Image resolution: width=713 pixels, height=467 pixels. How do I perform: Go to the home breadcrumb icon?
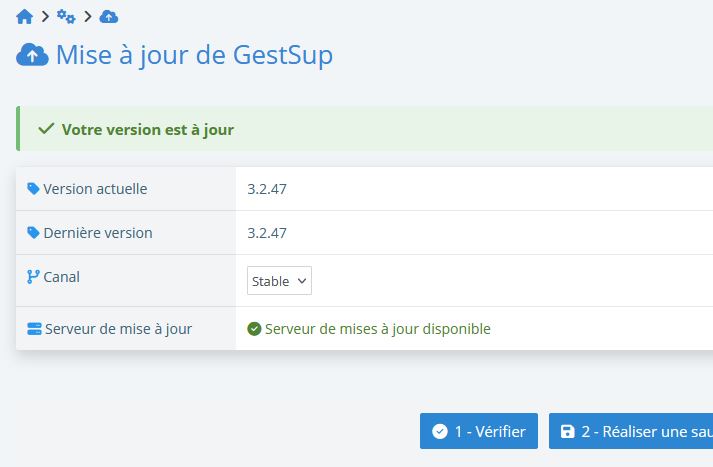tap(25, 17)
